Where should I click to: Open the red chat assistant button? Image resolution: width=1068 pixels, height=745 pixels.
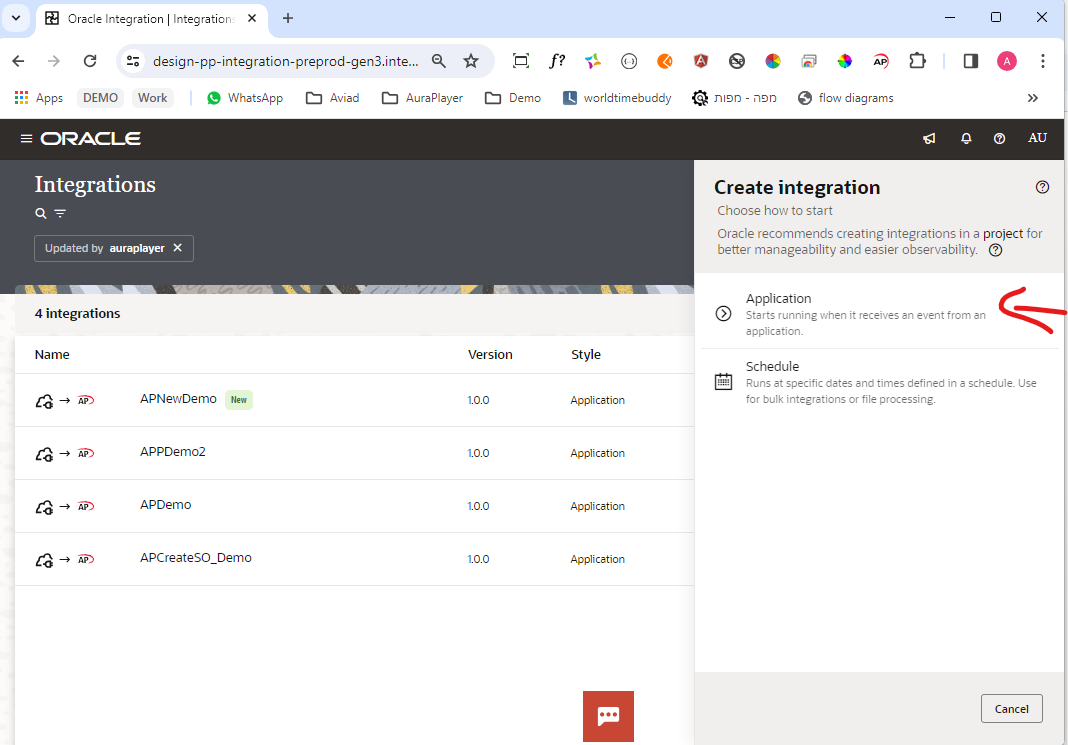click(608, 716)
